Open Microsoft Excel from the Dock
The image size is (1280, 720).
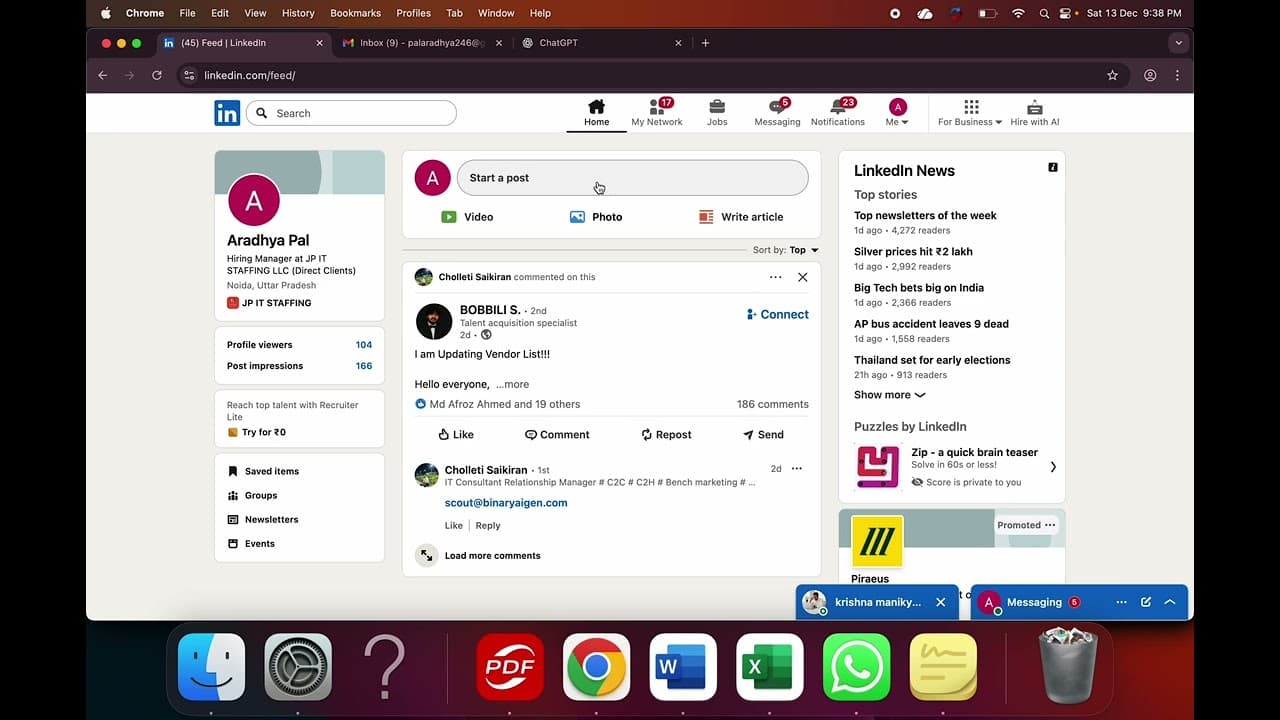pos(770,667)
